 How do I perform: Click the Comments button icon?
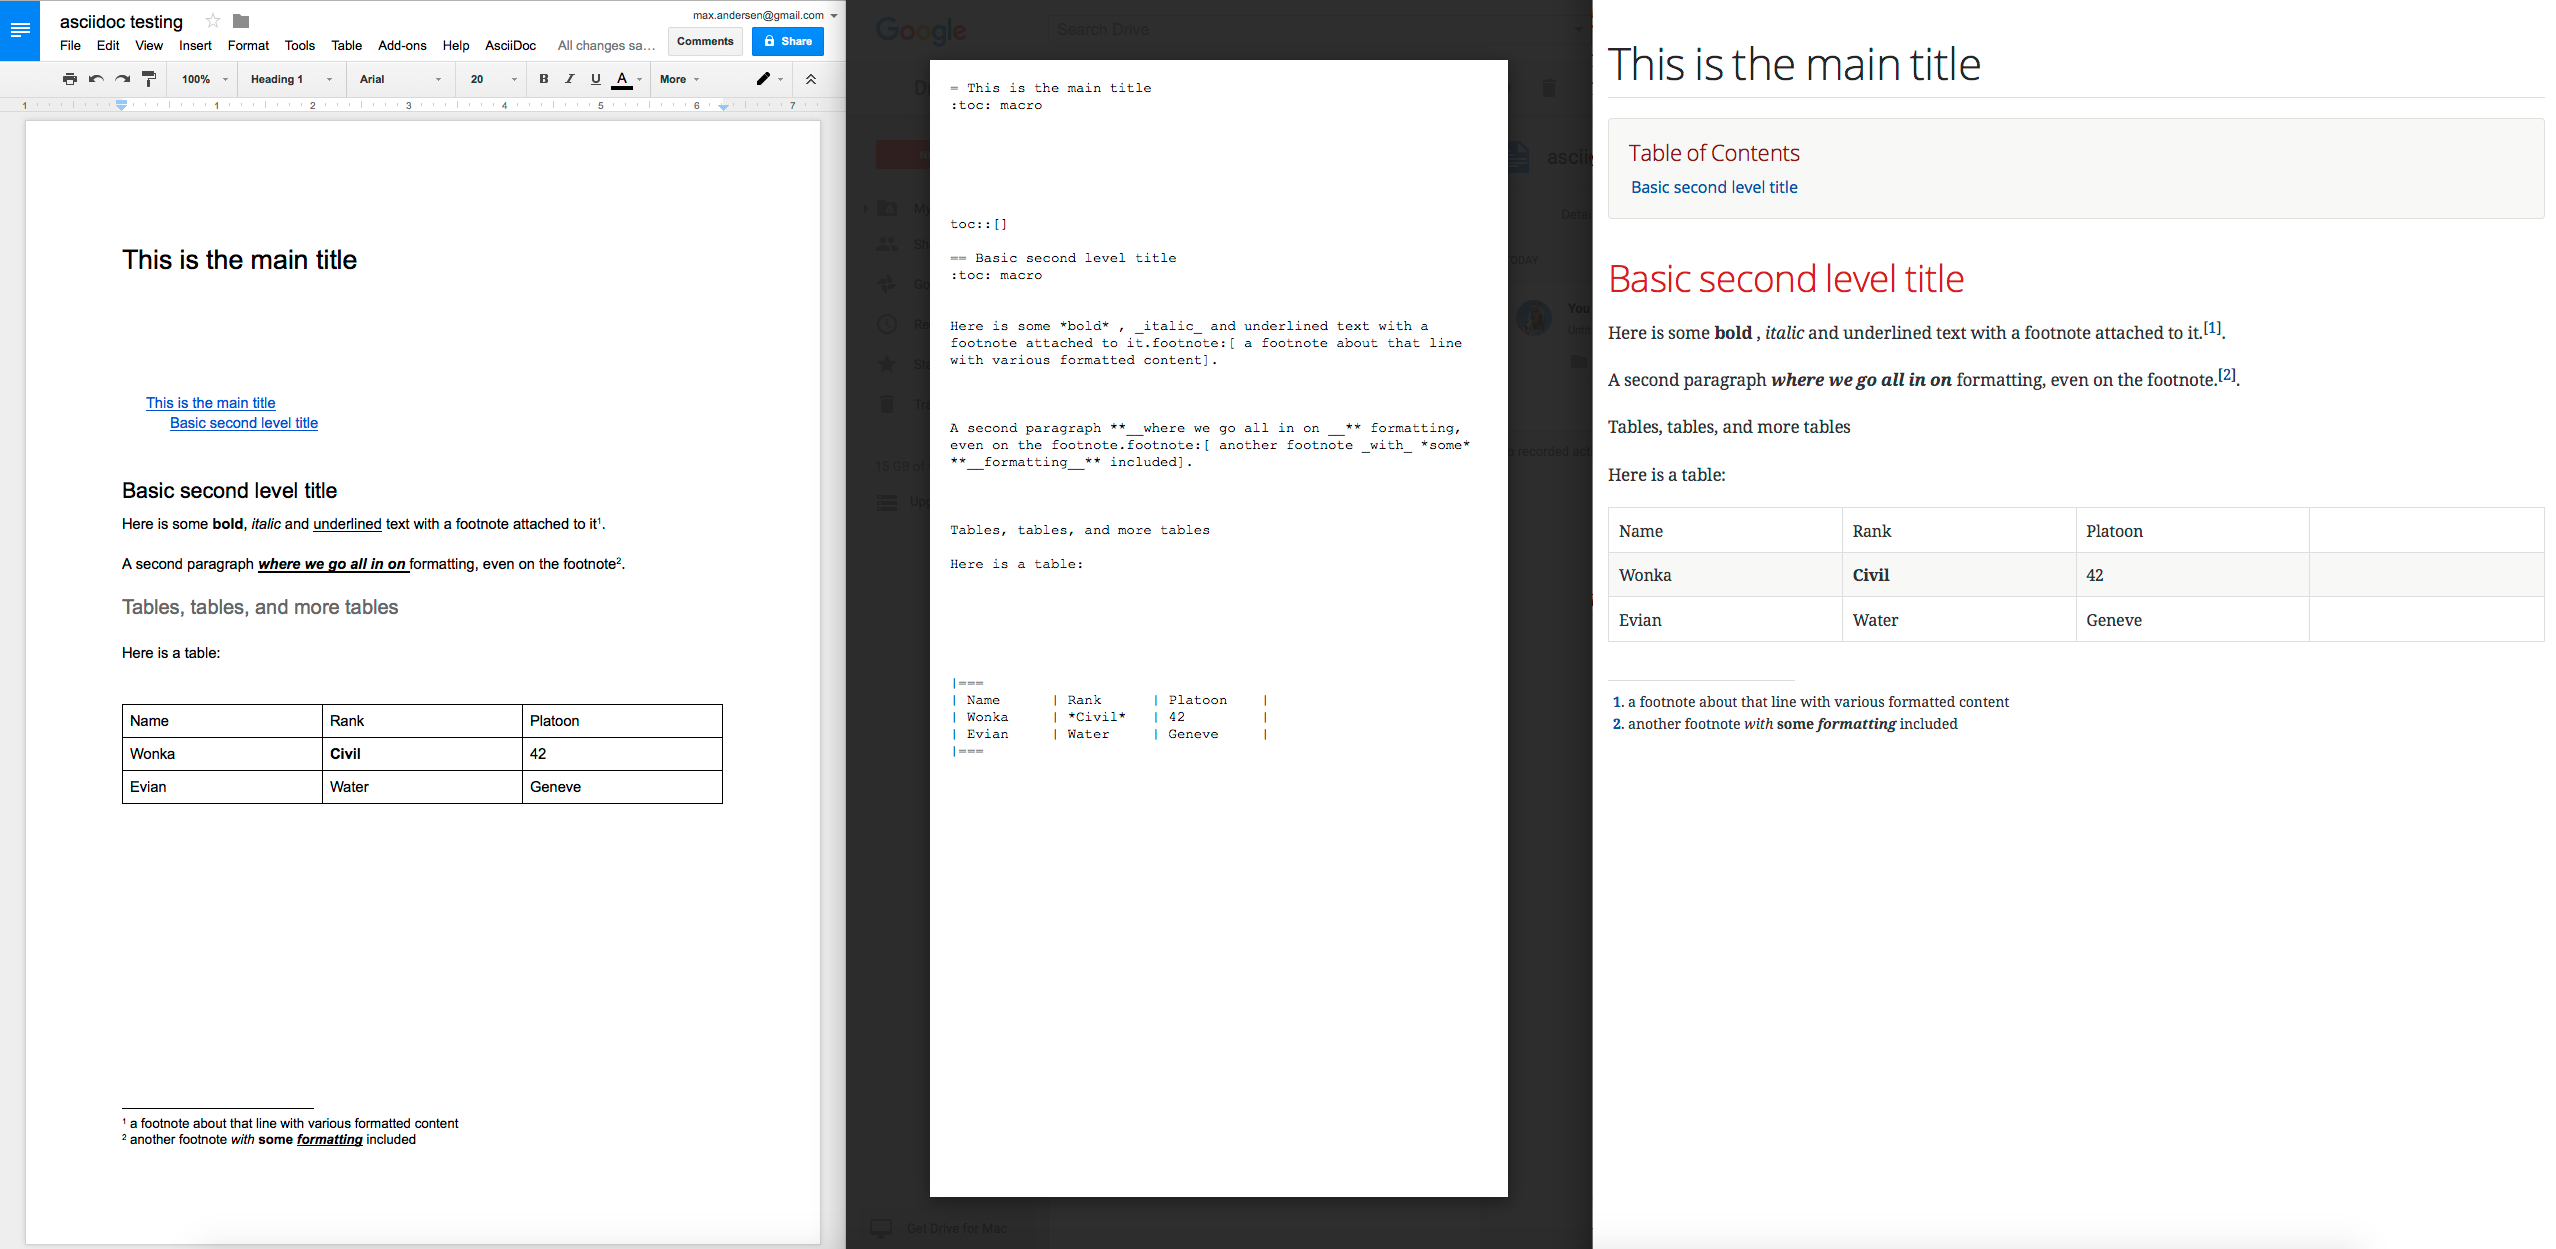tap(707, 42)
